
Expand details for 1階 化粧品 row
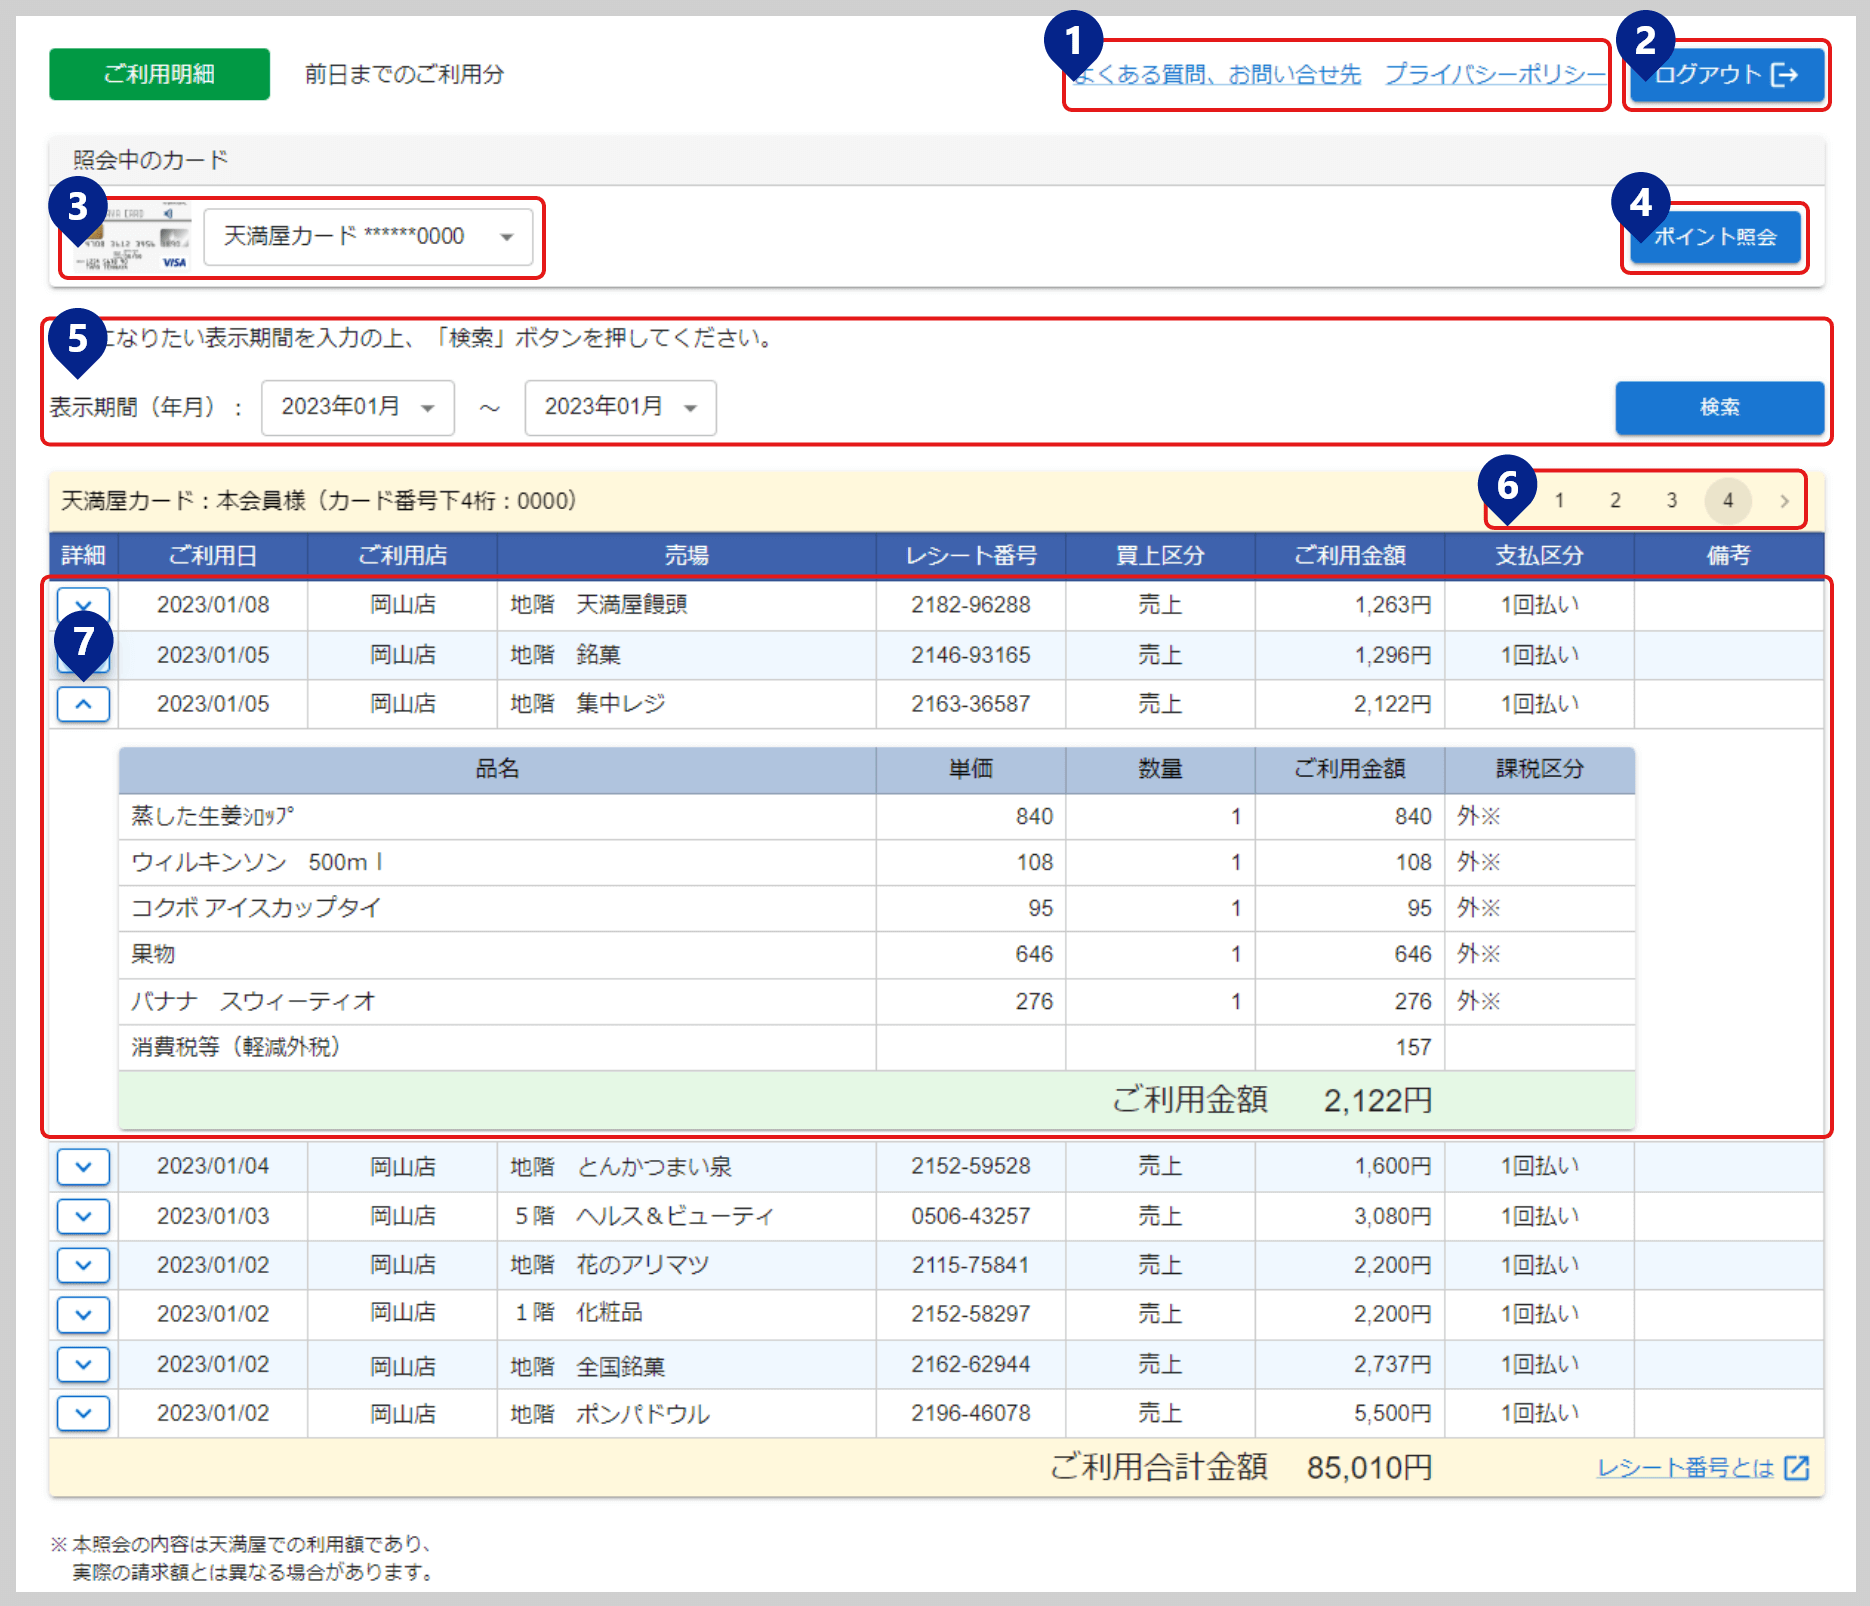tap(84, 1314)
